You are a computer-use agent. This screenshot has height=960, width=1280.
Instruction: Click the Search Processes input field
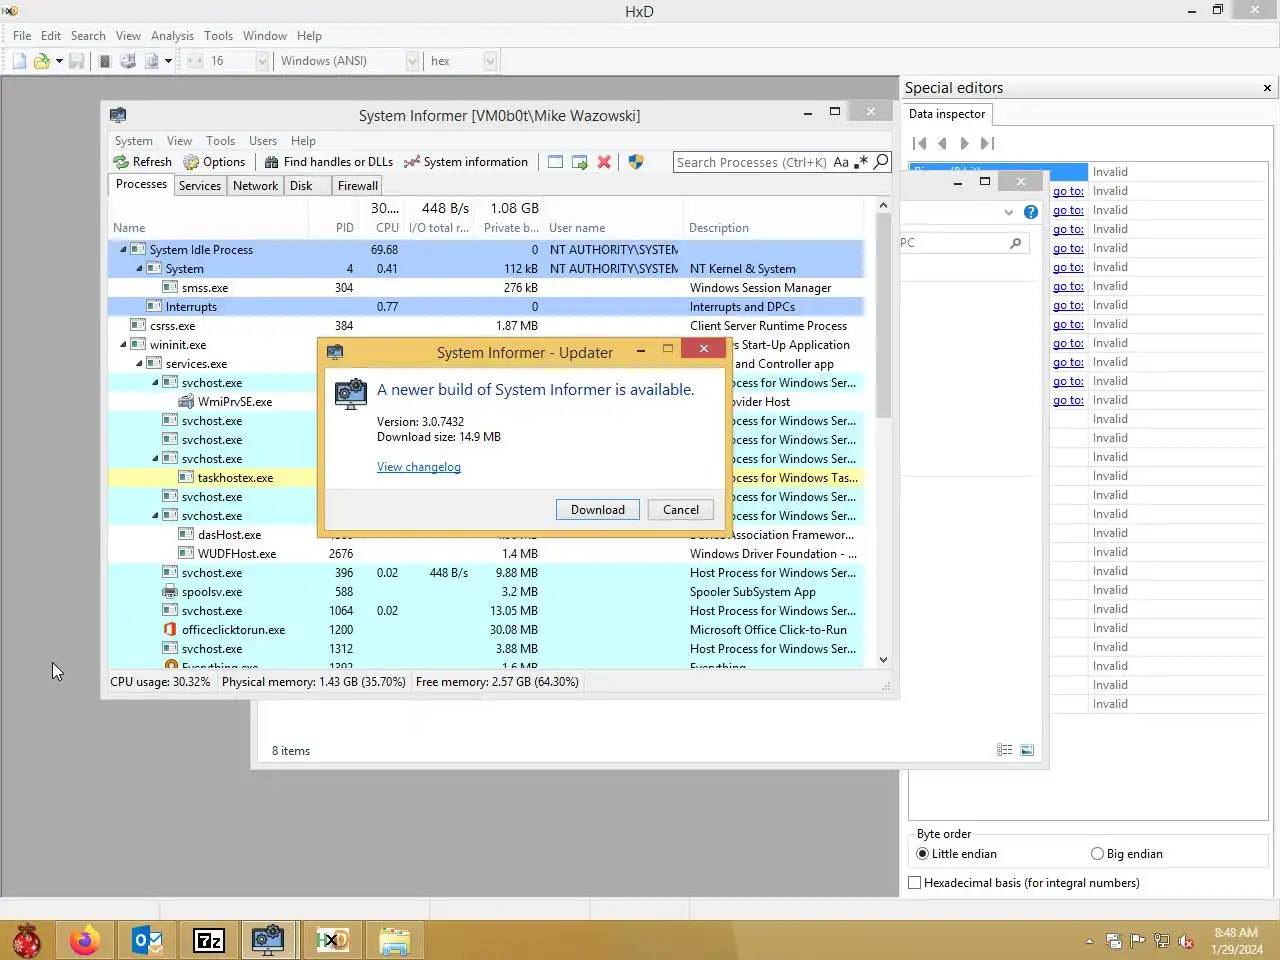pyautogui.click(x=753, y=162)
